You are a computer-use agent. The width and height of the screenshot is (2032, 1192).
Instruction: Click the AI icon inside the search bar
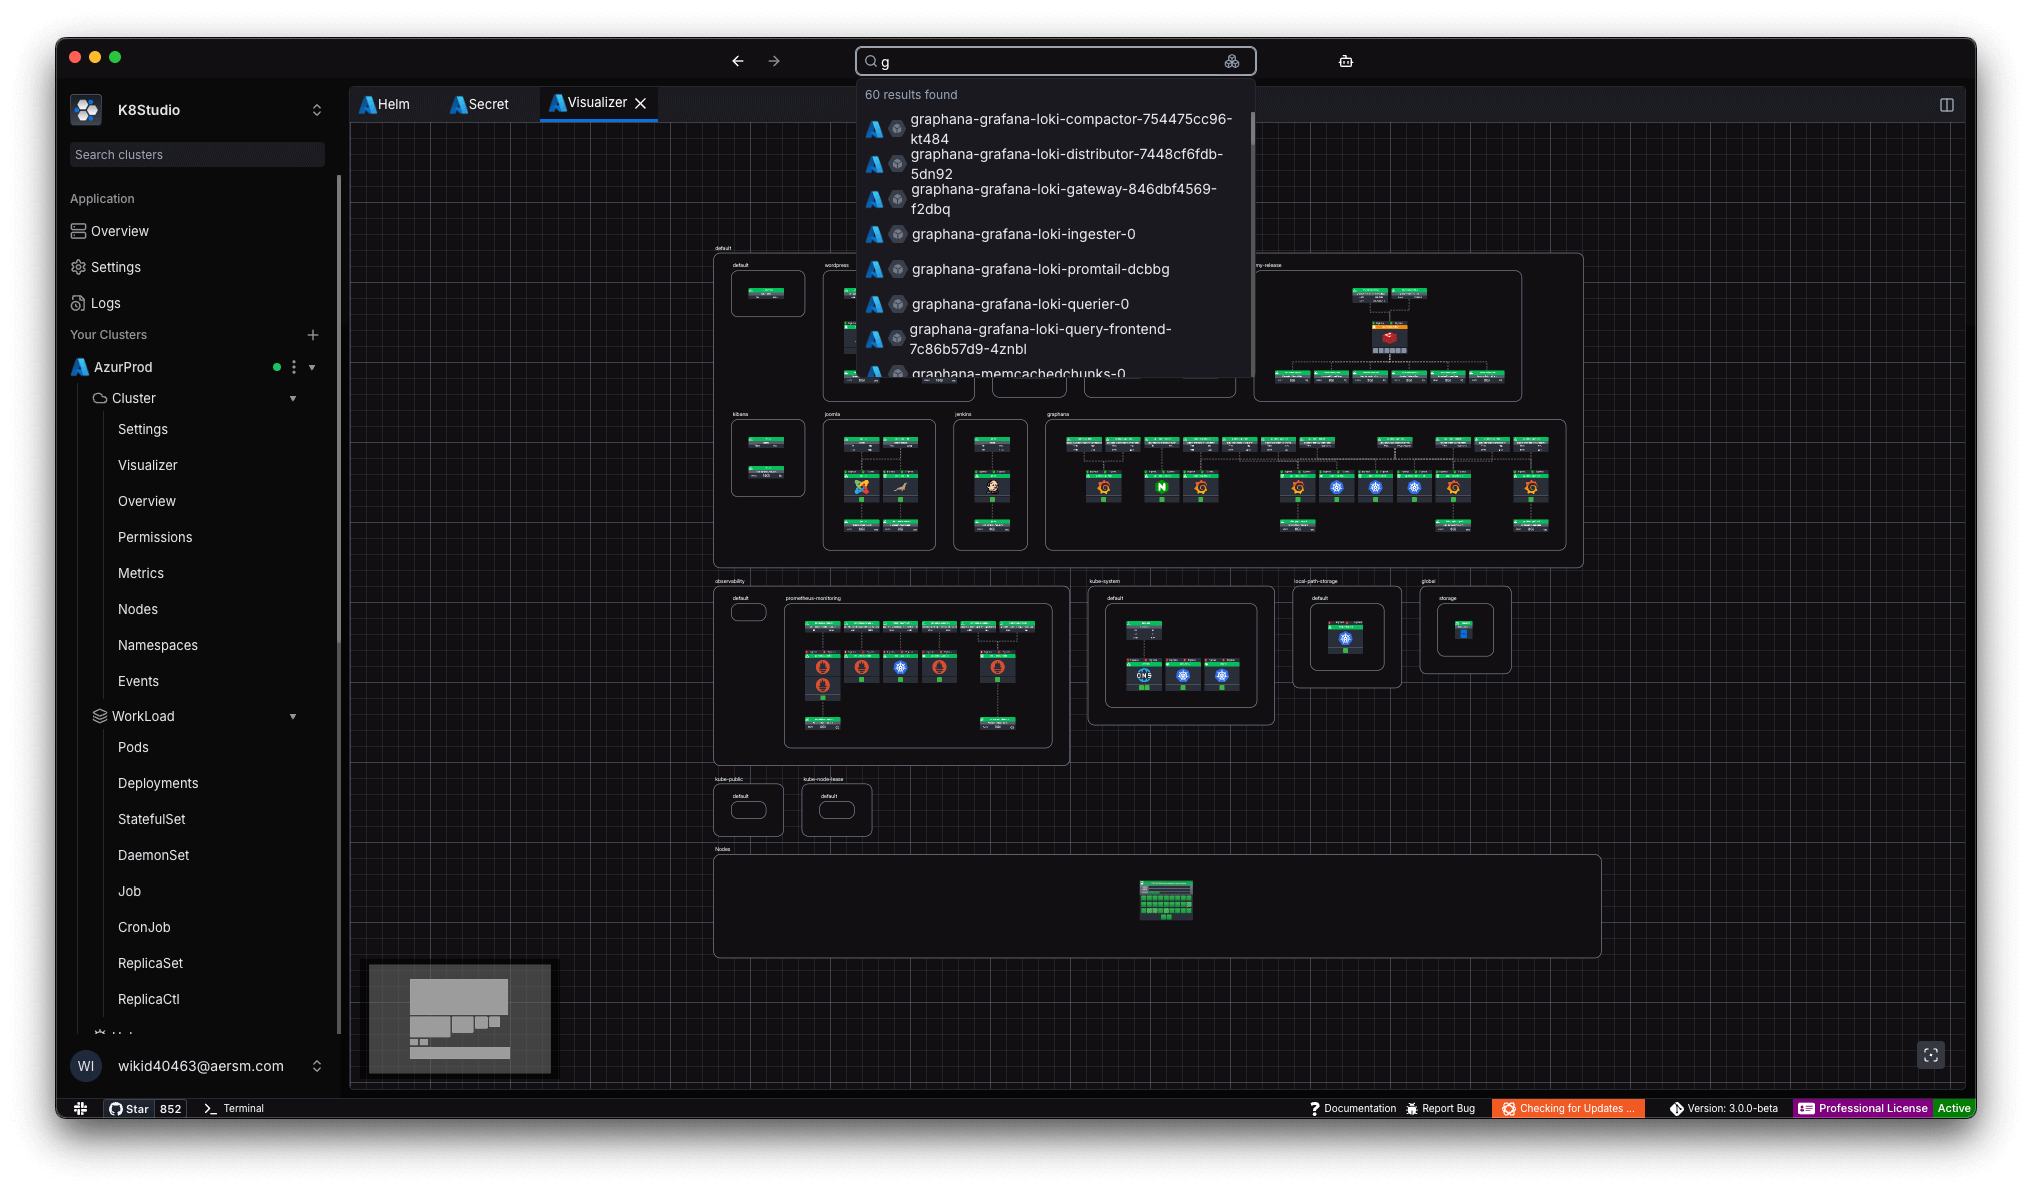tap(1232, 61)
